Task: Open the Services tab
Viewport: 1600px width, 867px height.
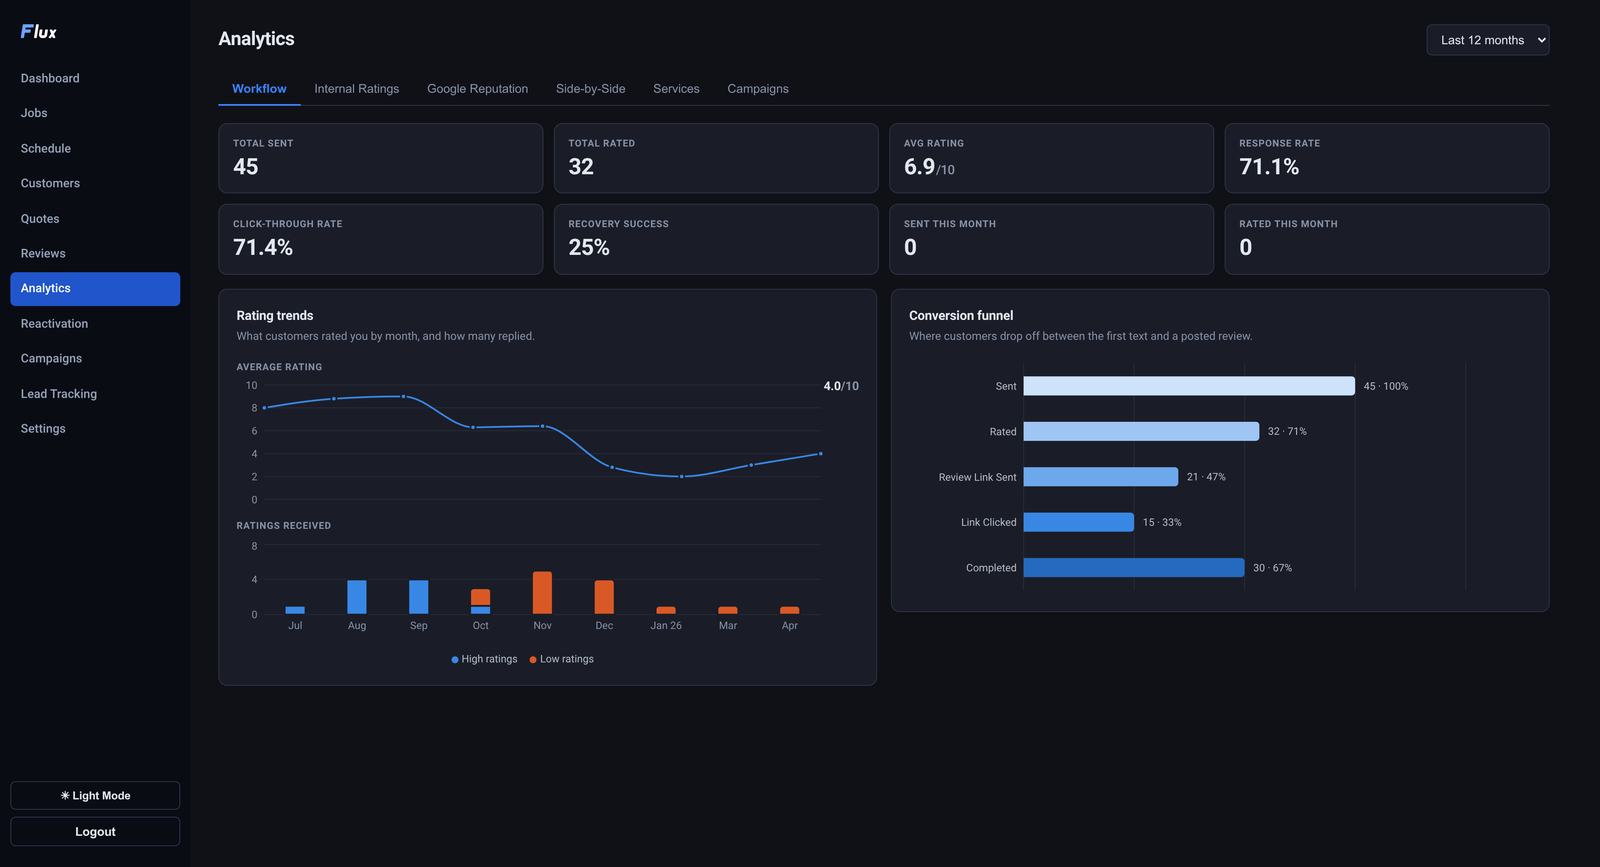Action: tap(676, 89)
